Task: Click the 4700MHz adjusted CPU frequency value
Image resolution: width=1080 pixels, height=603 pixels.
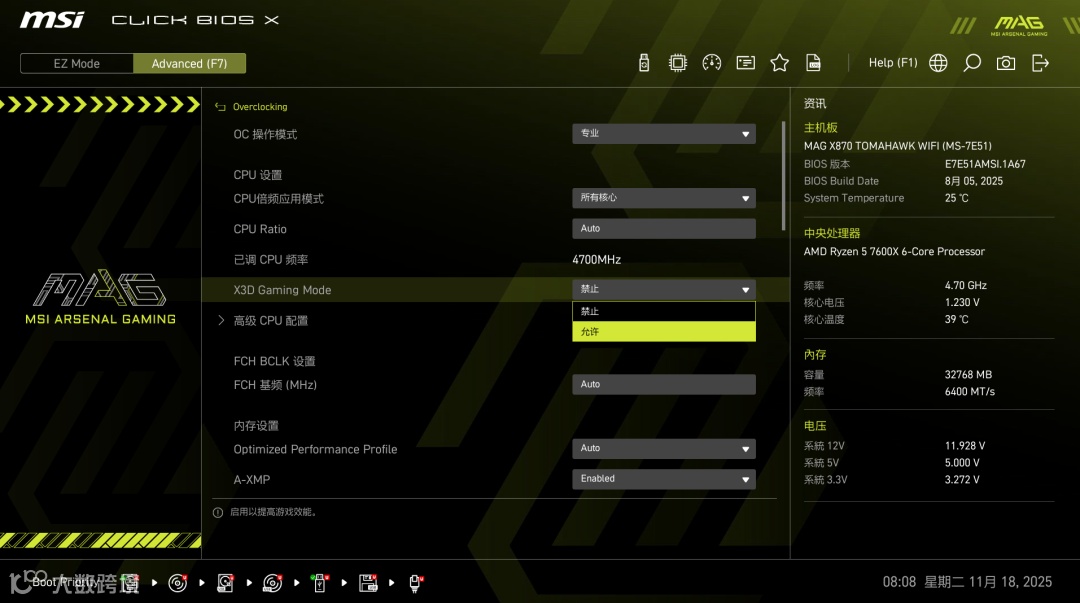Action: coord(596,260)
